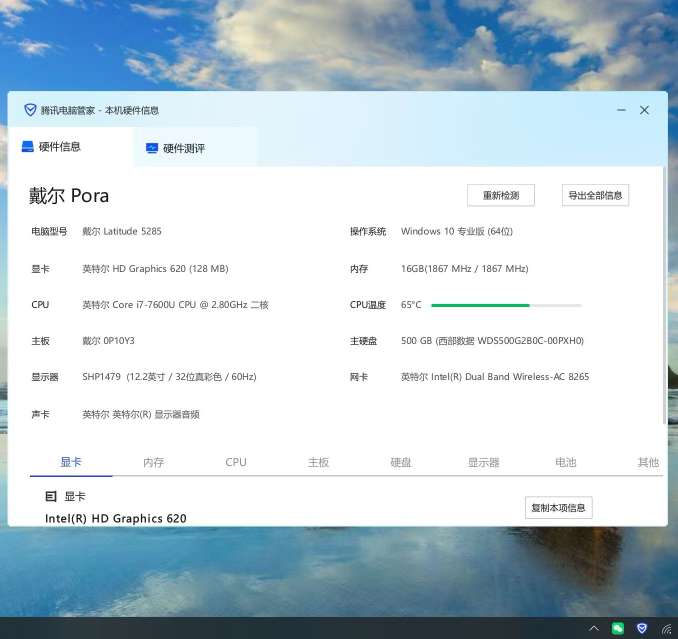Open the WeChat tray icon

click(618, 628)
